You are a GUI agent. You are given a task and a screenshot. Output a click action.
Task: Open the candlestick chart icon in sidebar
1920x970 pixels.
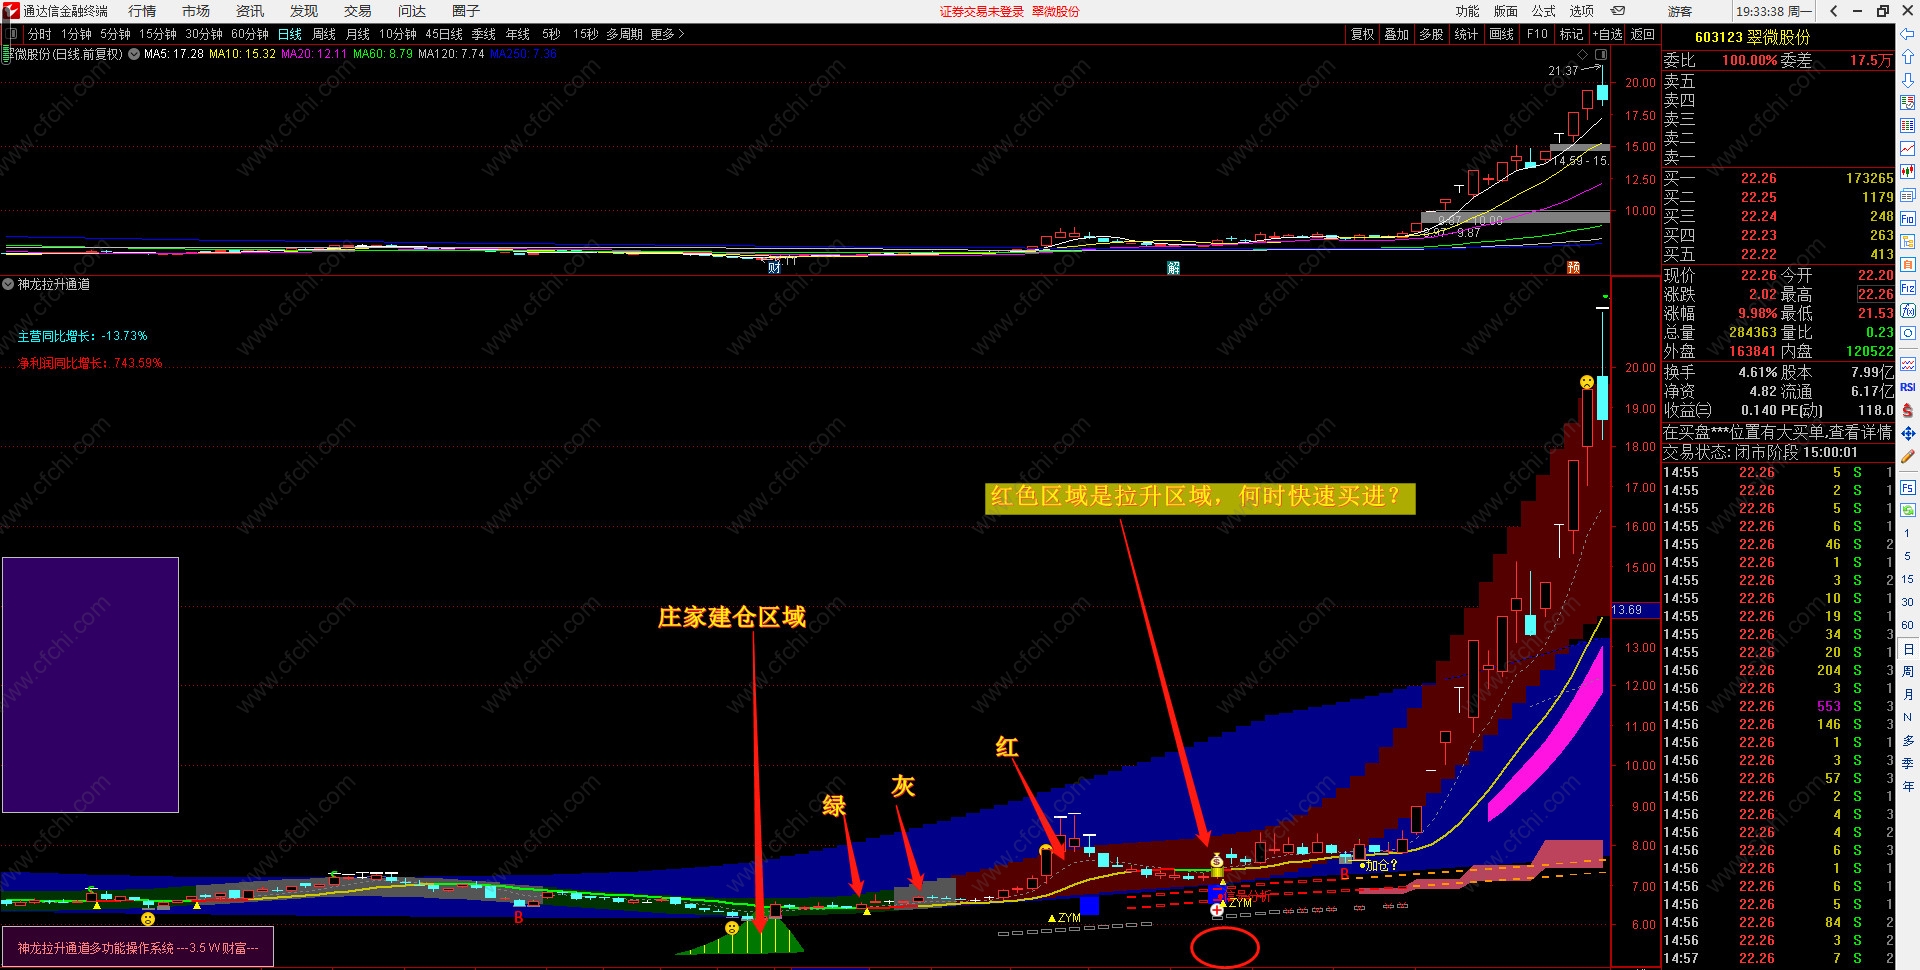point(1908,172)
